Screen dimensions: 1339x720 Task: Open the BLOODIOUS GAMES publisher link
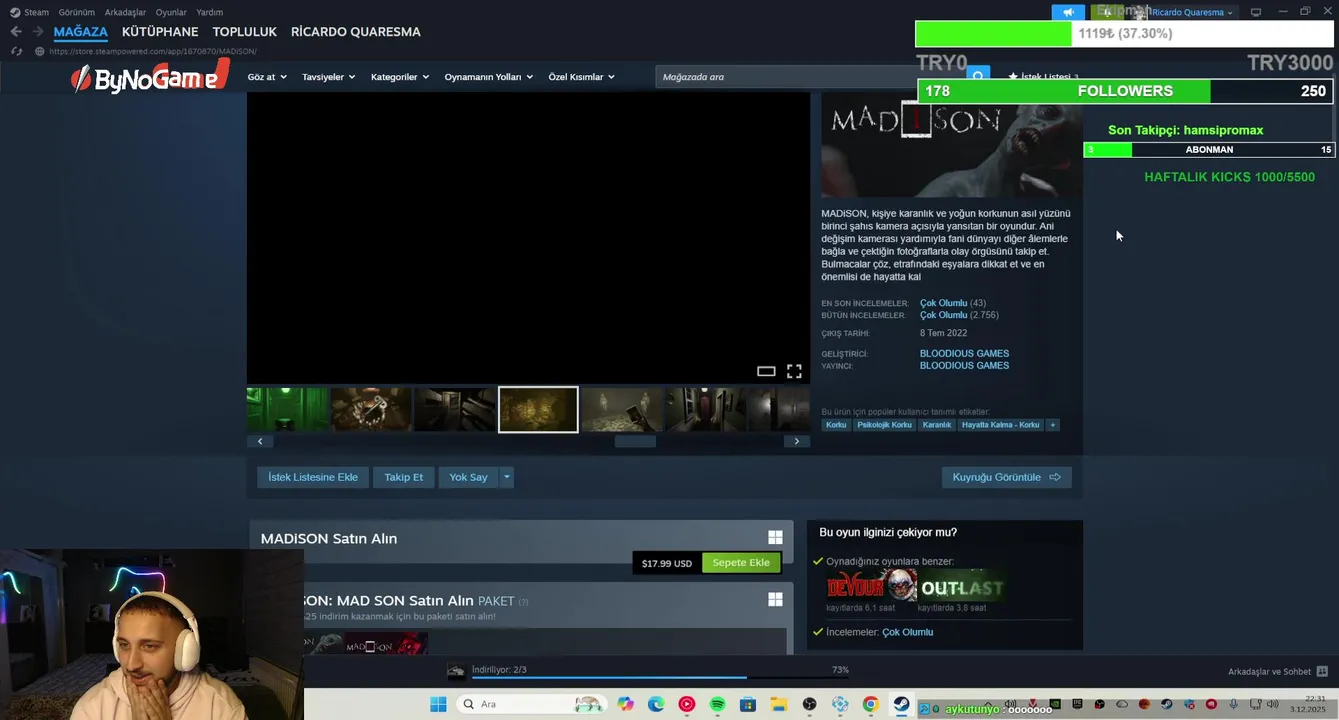[964, 365]
